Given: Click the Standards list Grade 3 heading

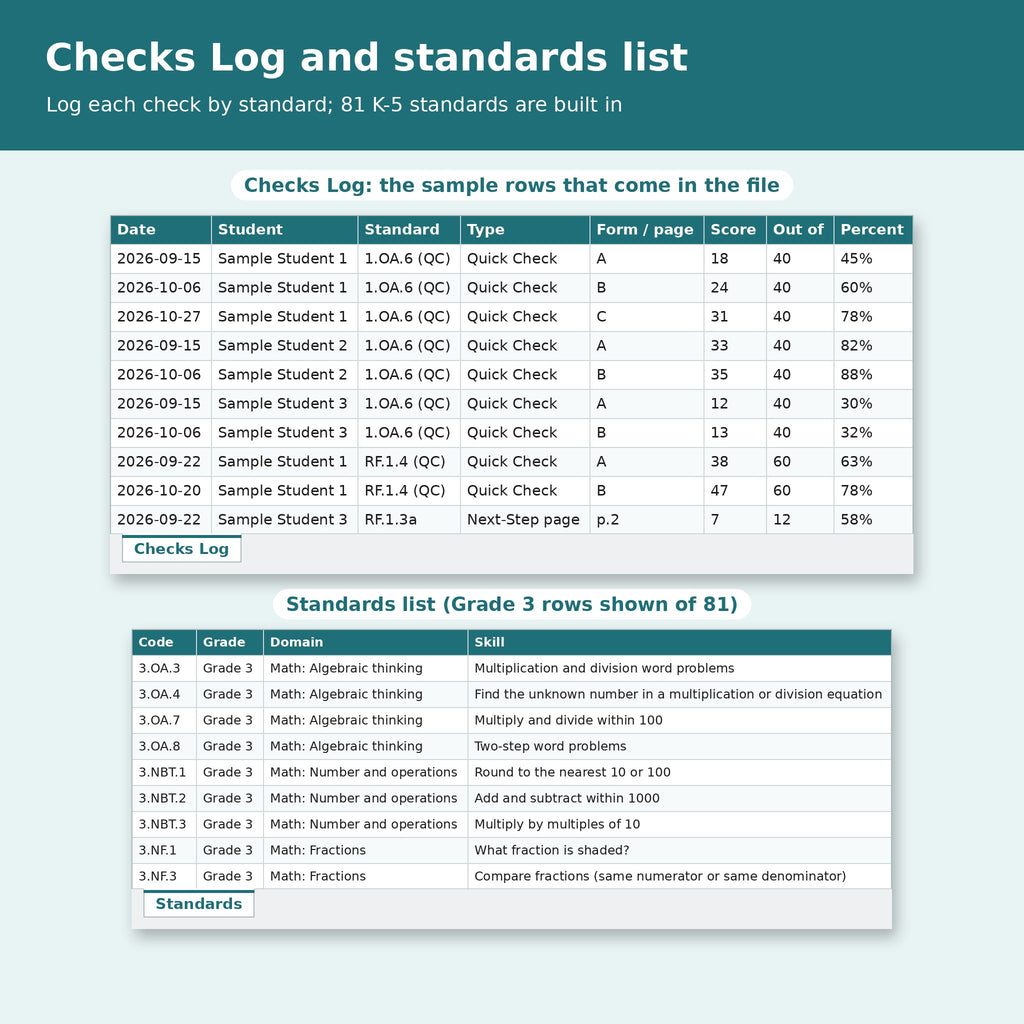Looking at the screenshot, I should coord(512,605).
